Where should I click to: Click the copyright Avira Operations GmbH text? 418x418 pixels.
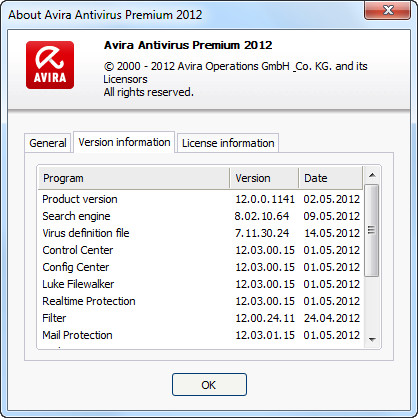pos(236,73)
